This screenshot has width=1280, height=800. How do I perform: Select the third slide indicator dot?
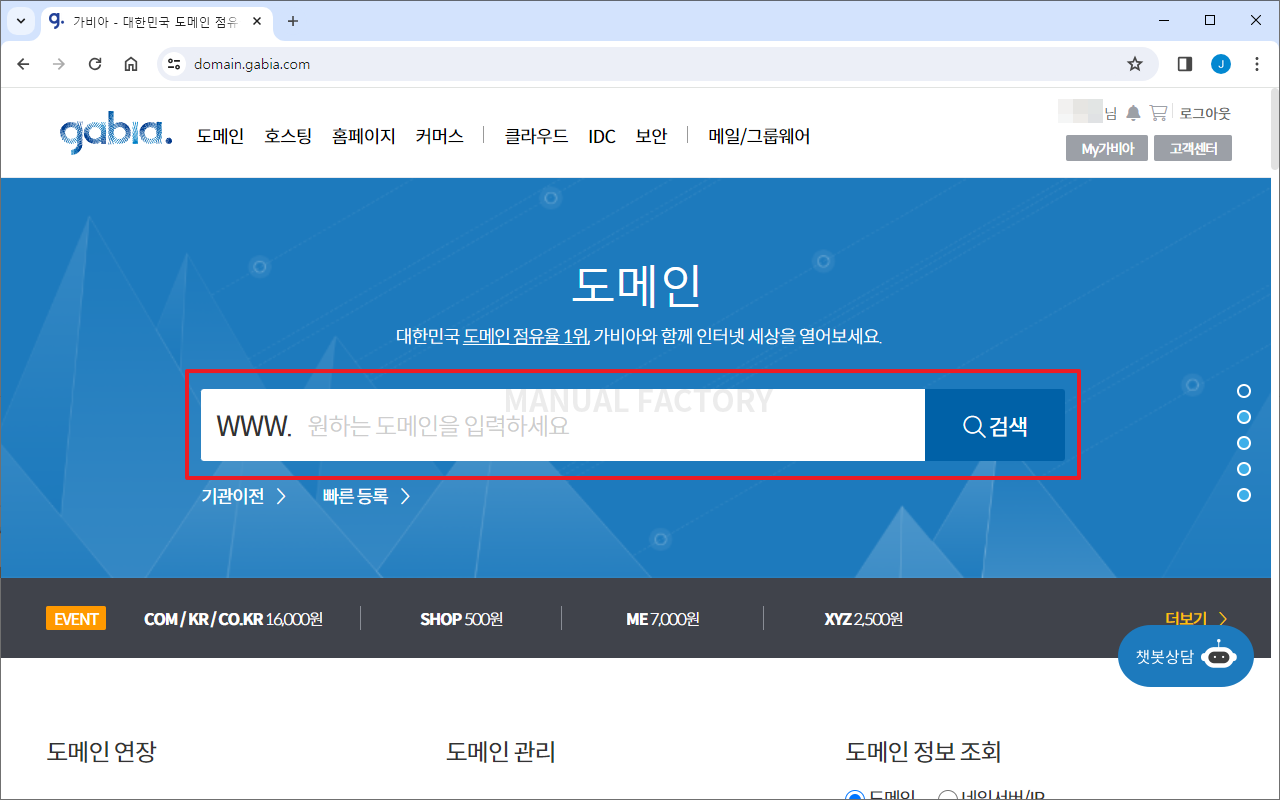coord(1244,443)
